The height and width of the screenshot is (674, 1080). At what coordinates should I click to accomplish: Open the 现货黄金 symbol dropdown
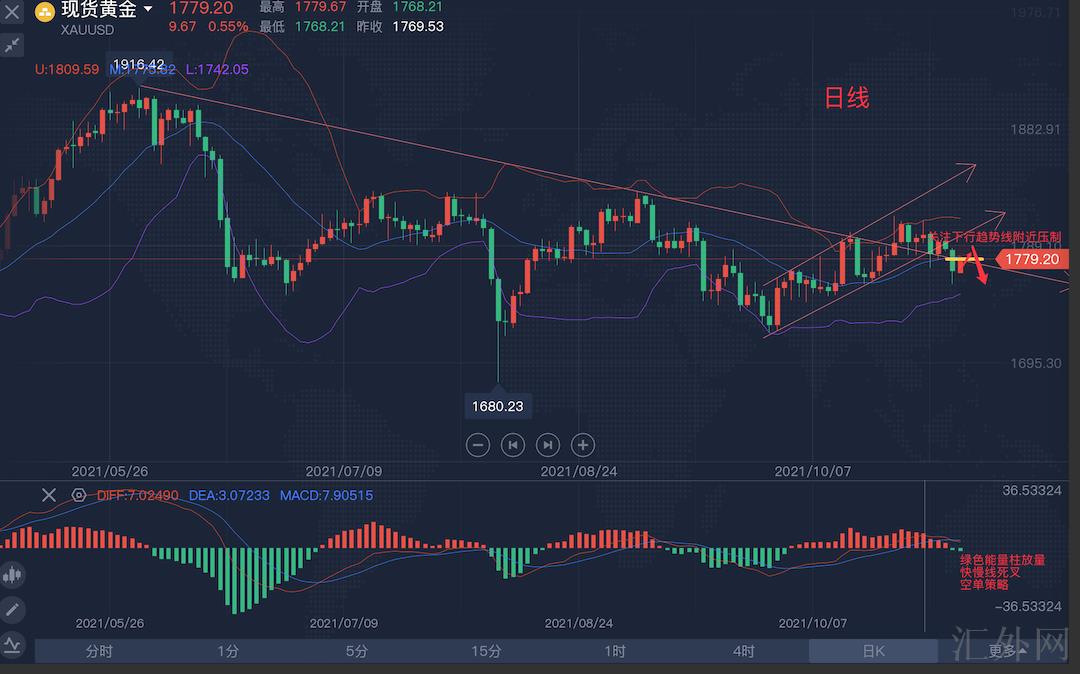149,10
